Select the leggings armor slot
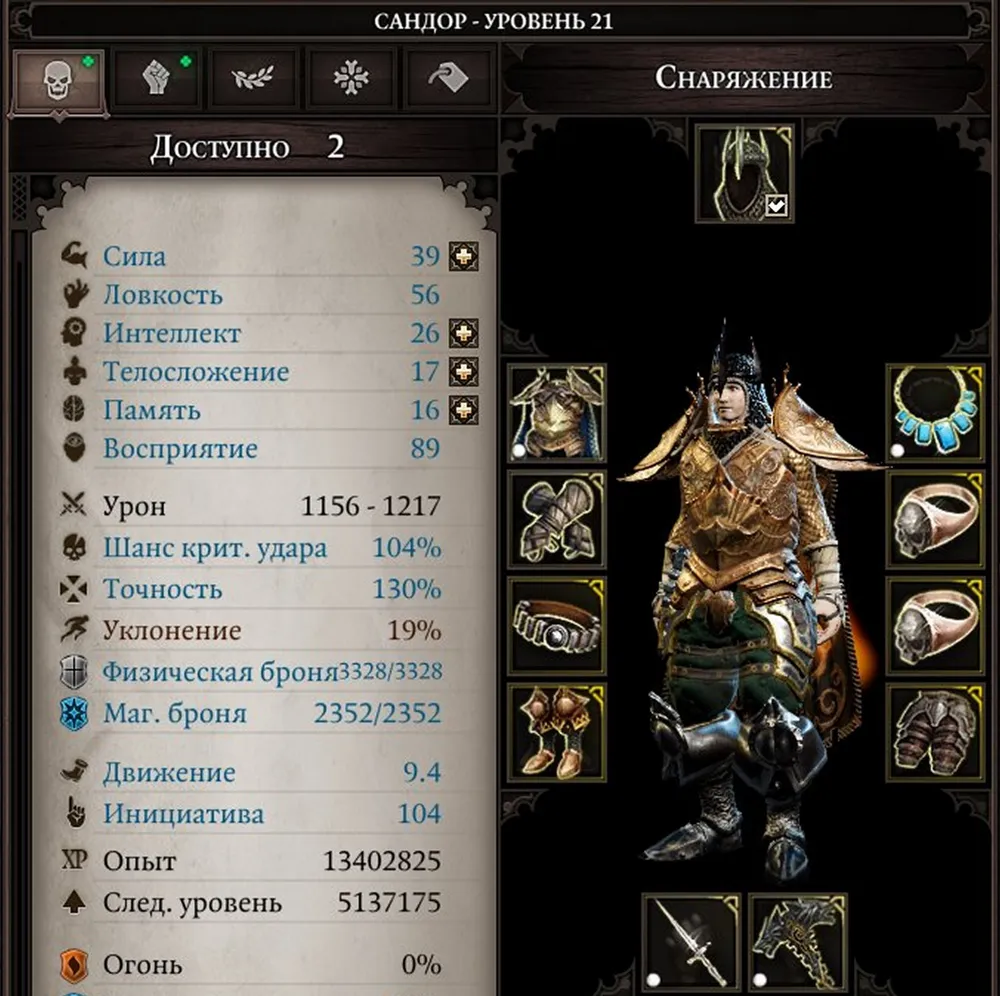 [x=935, y=732]
